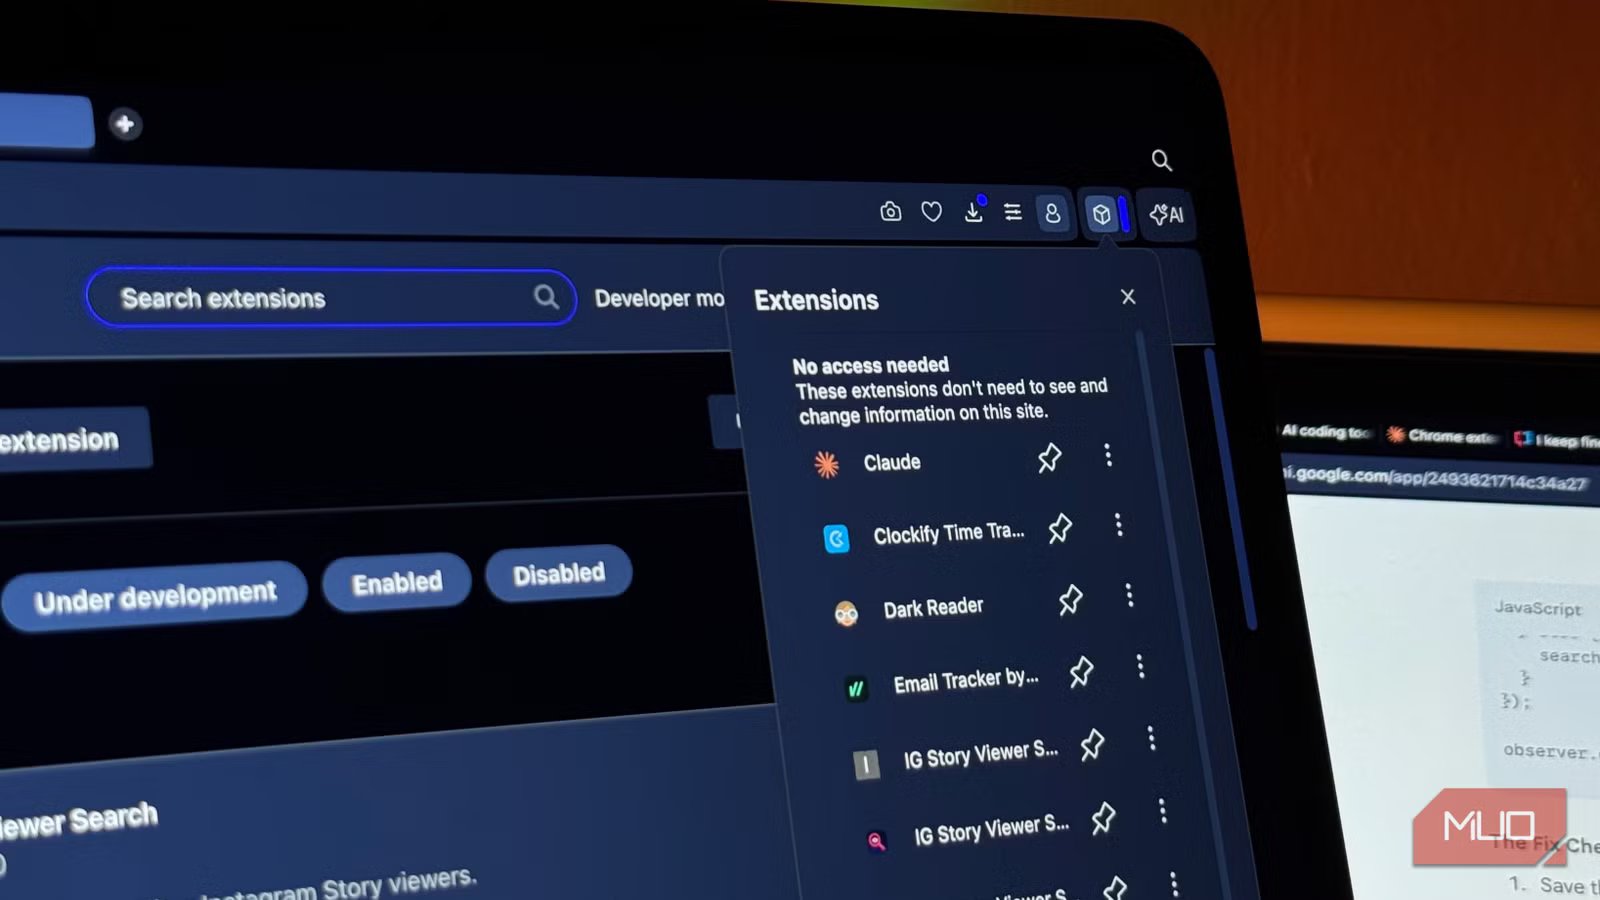This screenshot has width=1600, height=900.
Task: Click the camera snapshot icon in toolbar
Action: pos(890,212)
